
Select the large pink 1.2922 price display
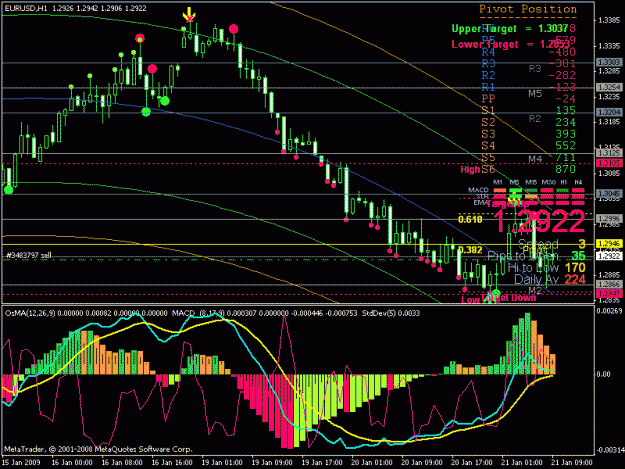[x=539, y=222]
